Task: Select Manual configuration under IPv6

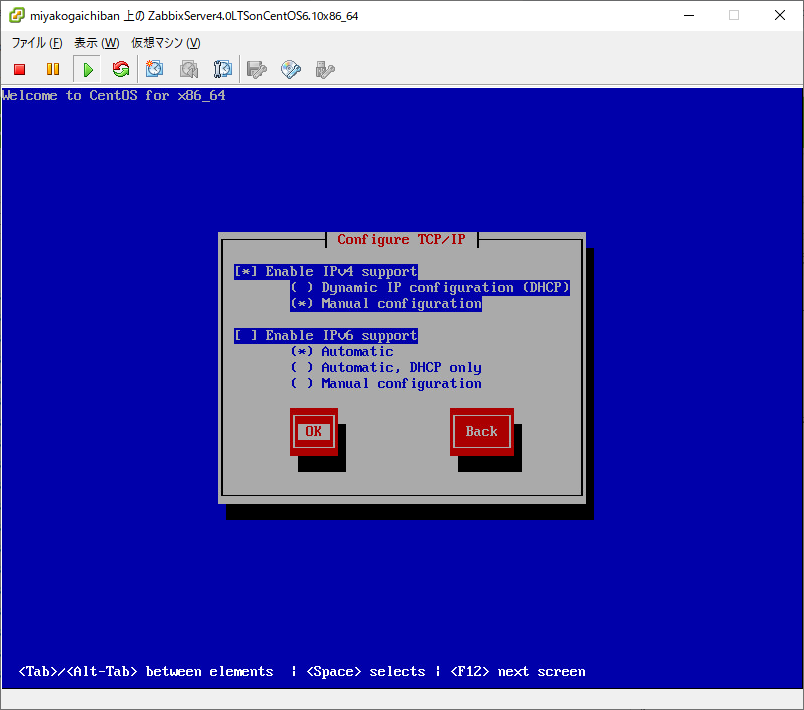Action: point(386,383)
